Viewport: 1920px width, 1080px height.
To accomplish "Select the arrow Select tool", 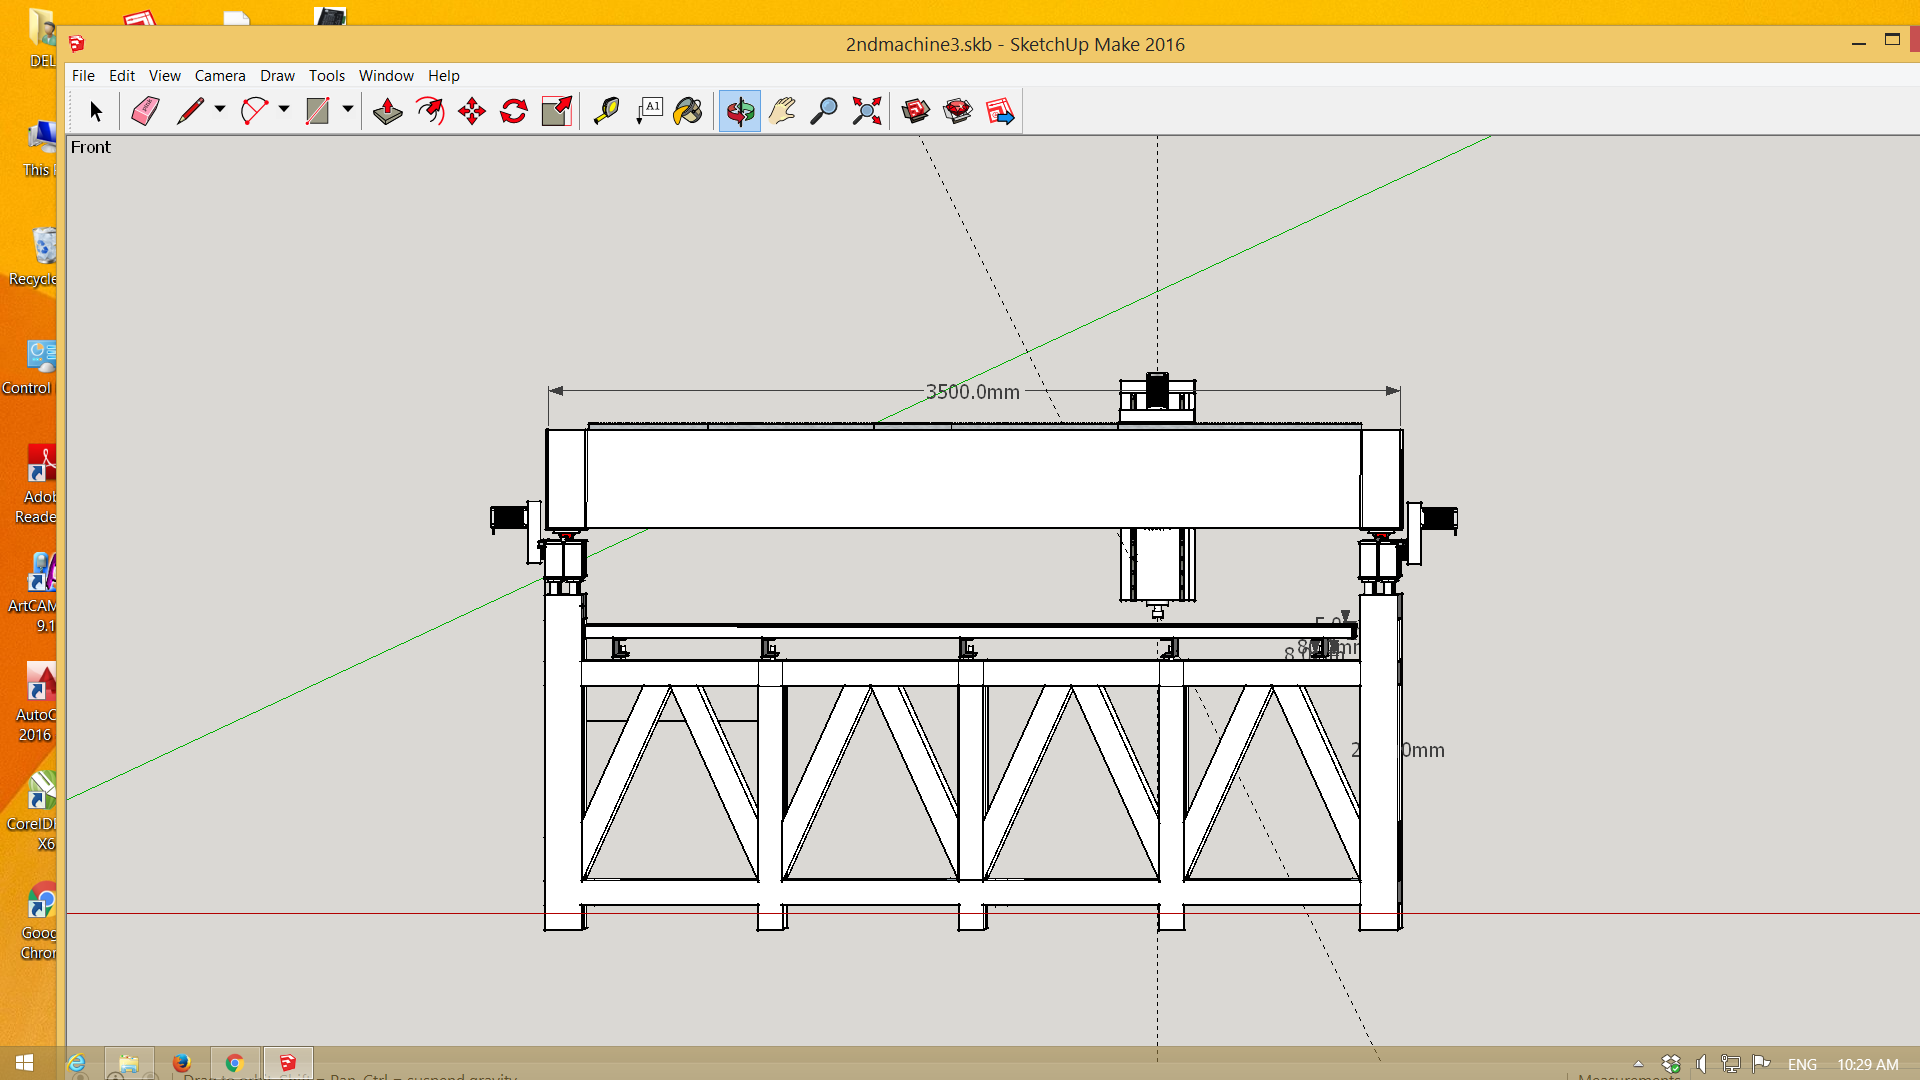I will click(x=96, y=111).
